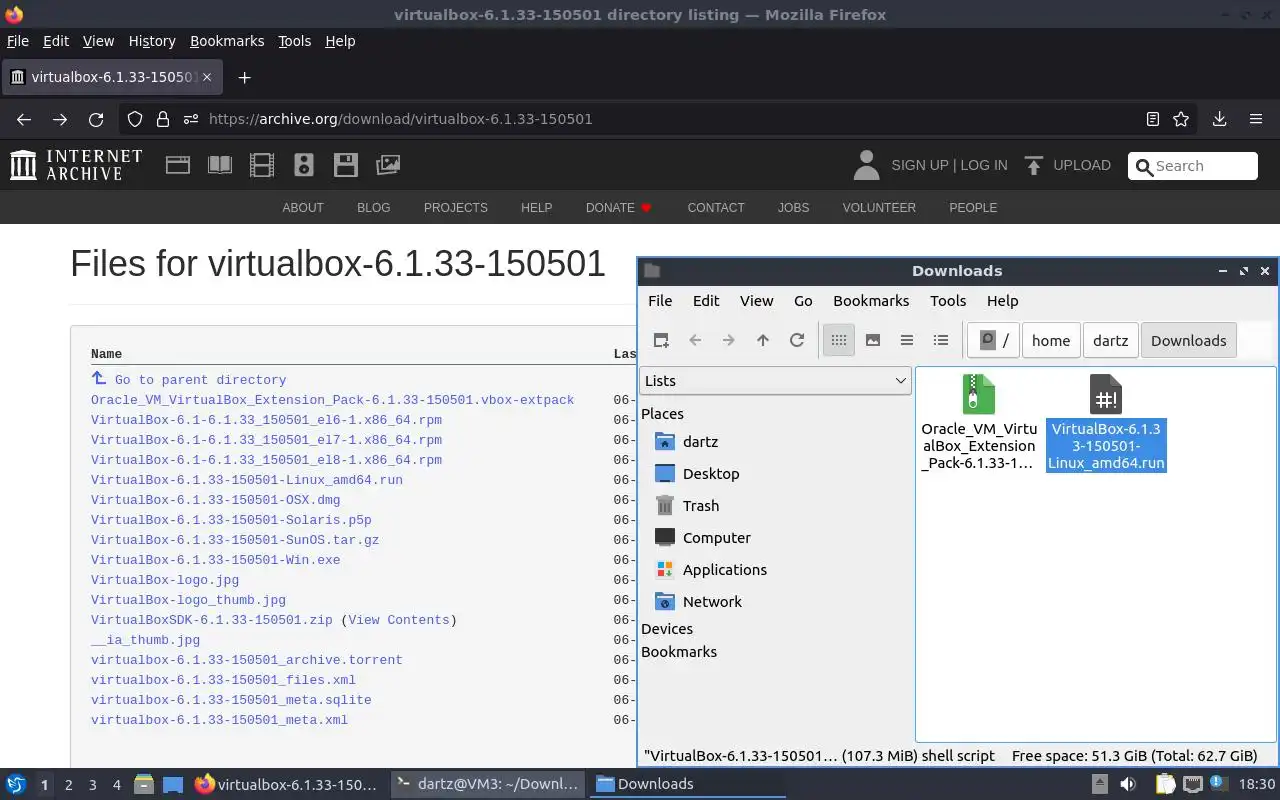The height and width of the screenshot is (800, 1280).
Task: Click the padlock site security icon
Action: coord(163,119)
